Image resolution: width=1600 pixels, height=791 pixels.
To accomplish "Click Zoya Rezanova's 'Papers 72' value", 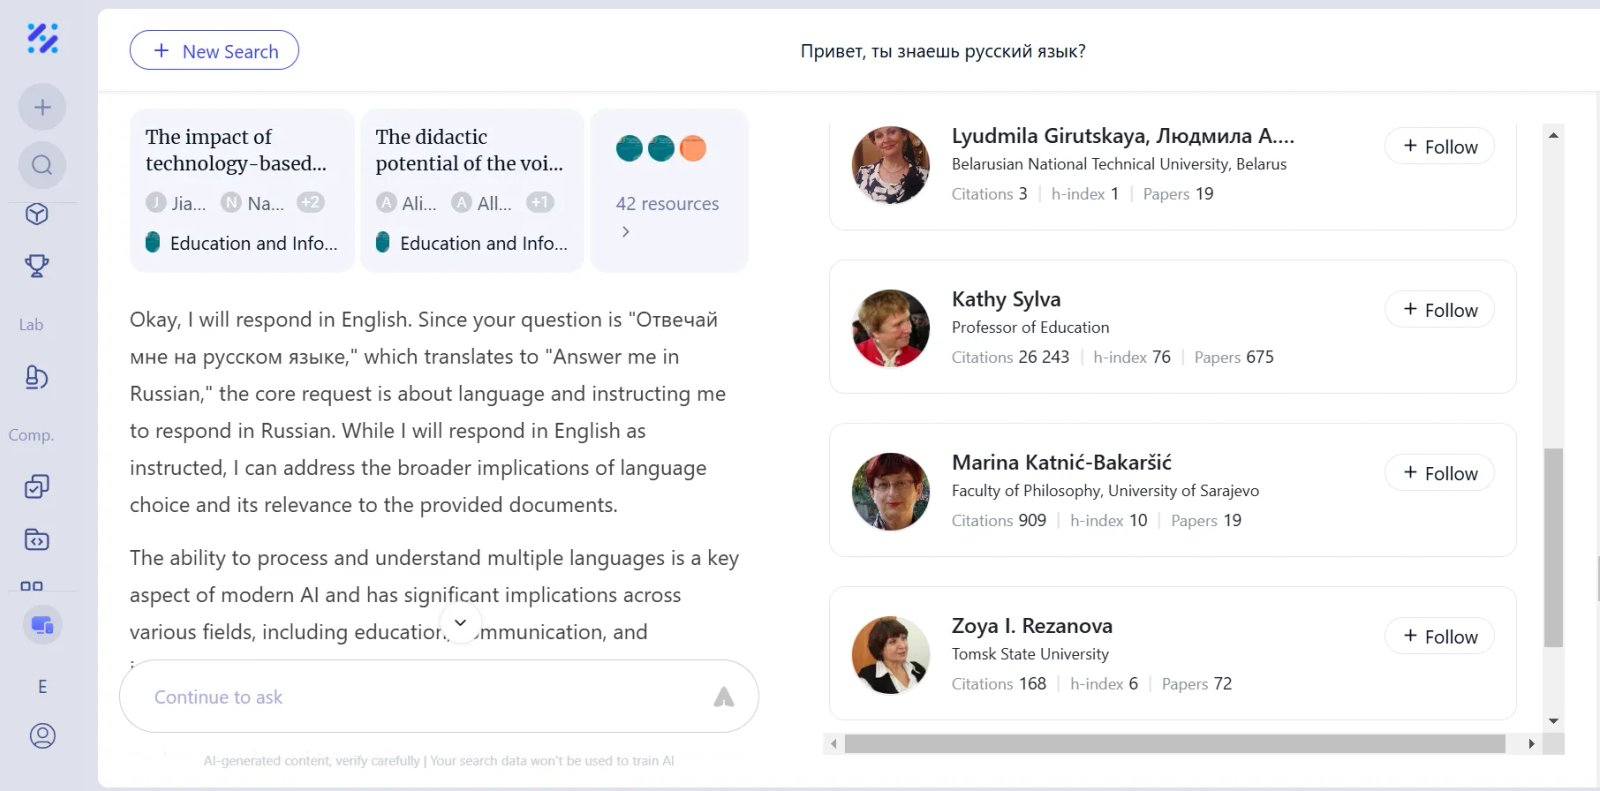I will pos(1197,684).
